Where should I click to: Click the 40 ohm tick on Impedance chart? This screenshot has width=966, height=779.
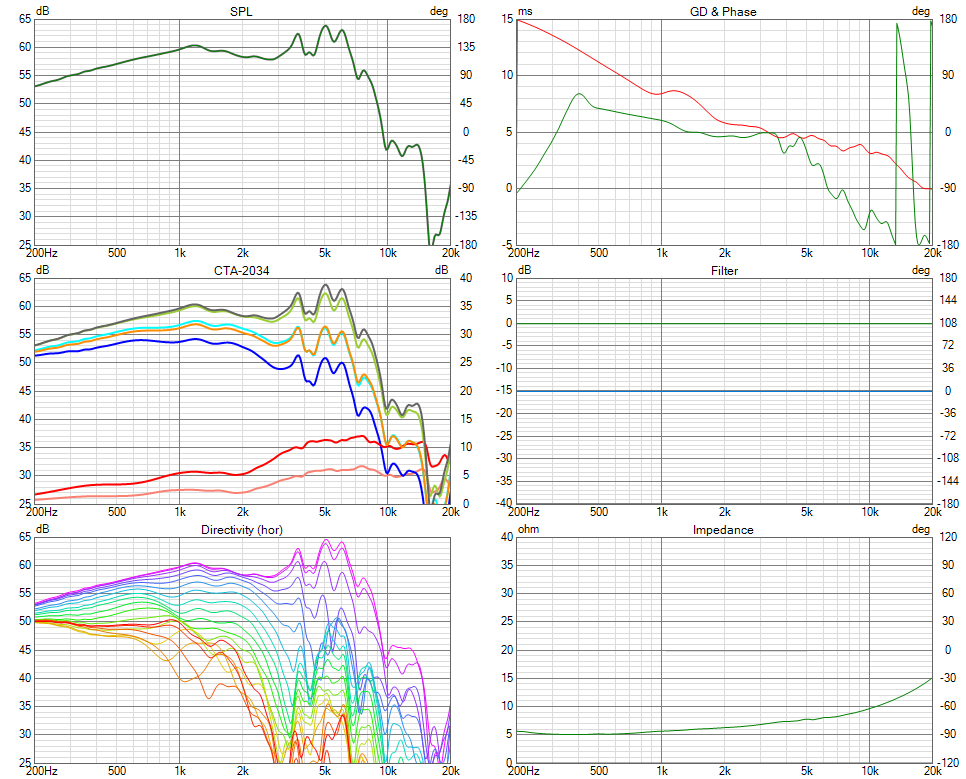point(507,537)
